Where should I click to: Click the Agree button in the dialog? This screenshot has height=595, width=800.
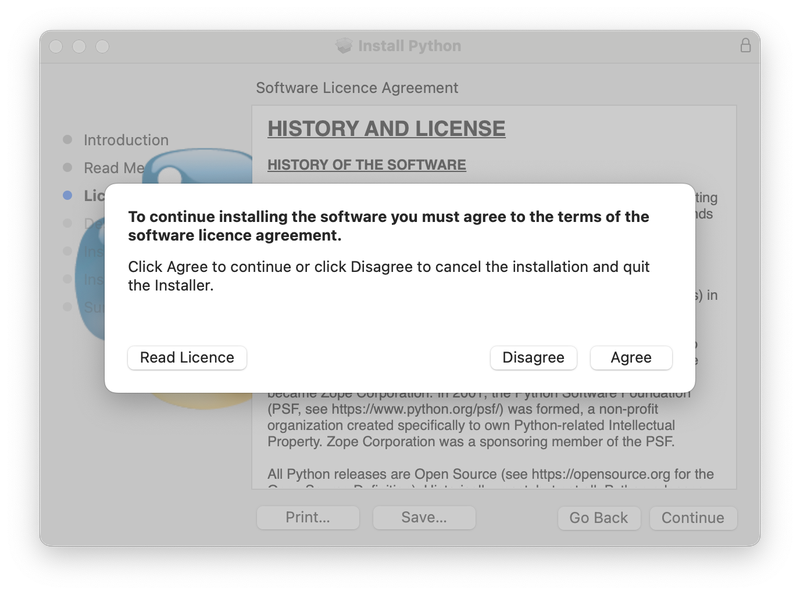point(631,358)
